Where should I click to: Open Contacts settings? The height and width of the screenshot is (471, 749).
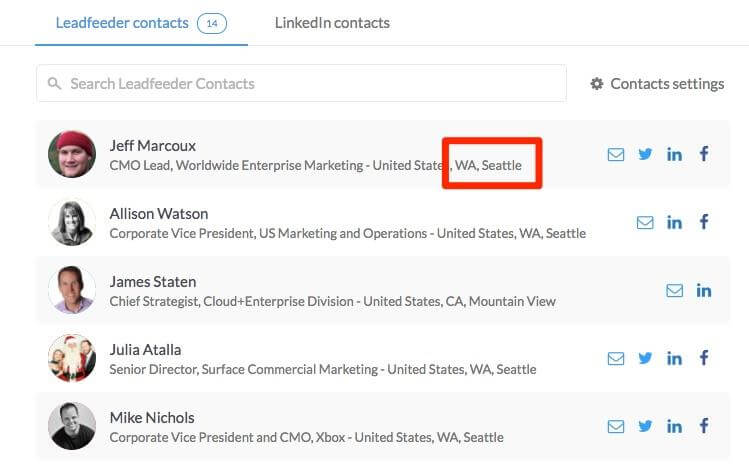click(x=657, y=84)
